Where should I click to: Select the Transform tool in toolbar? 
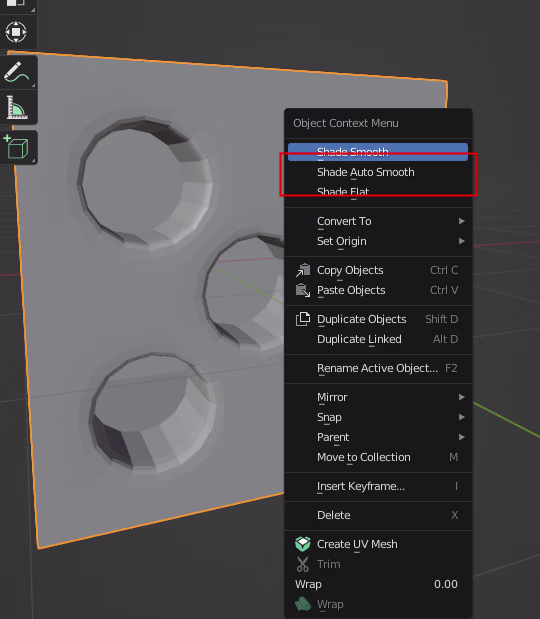pyautogui.click(x=16, y=32)
